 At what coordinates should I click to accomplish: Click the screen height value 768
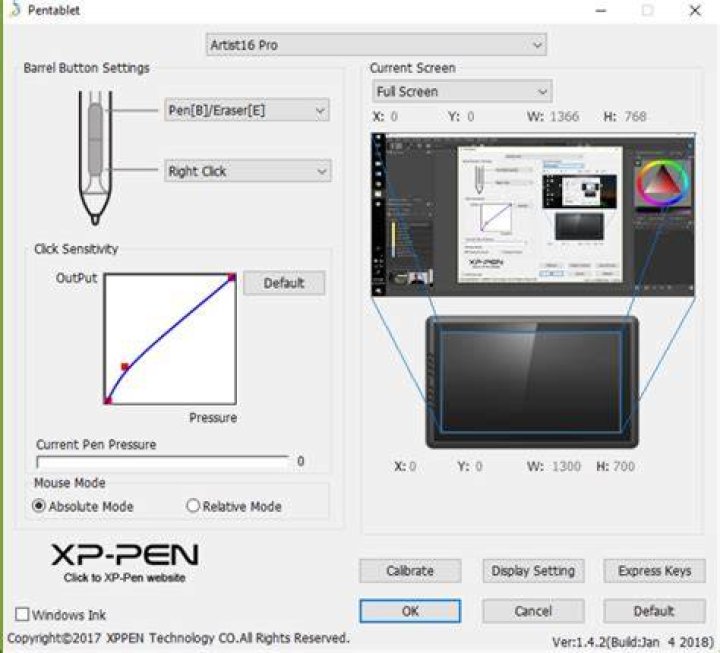tap(636, 117)
